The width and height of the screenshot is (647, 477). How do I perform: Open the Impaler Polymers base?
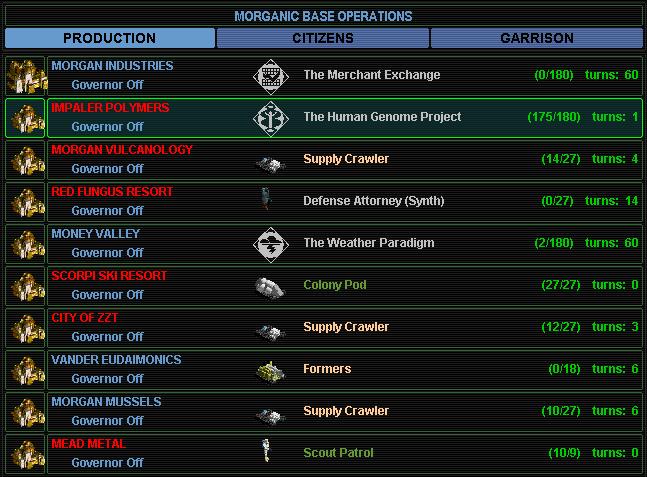click(x=110, y=107)
